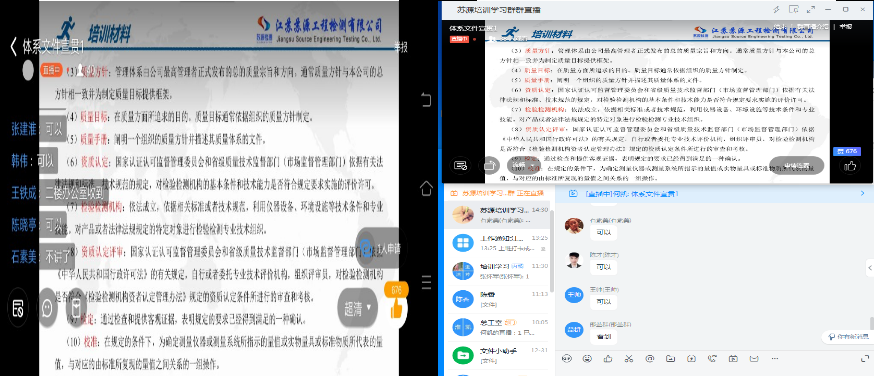Start a call with the phone icon
The height and width of the screenshot is (376, 874).
[712, 358]
